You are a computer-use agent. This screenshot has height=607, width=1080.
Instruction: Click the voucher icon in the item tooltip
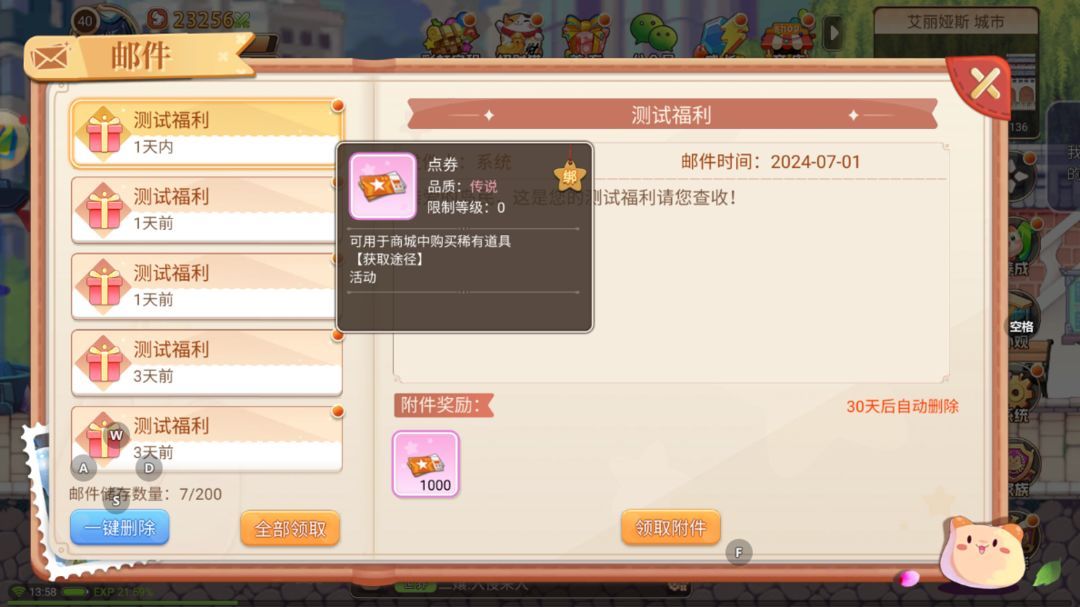(382, 186)
